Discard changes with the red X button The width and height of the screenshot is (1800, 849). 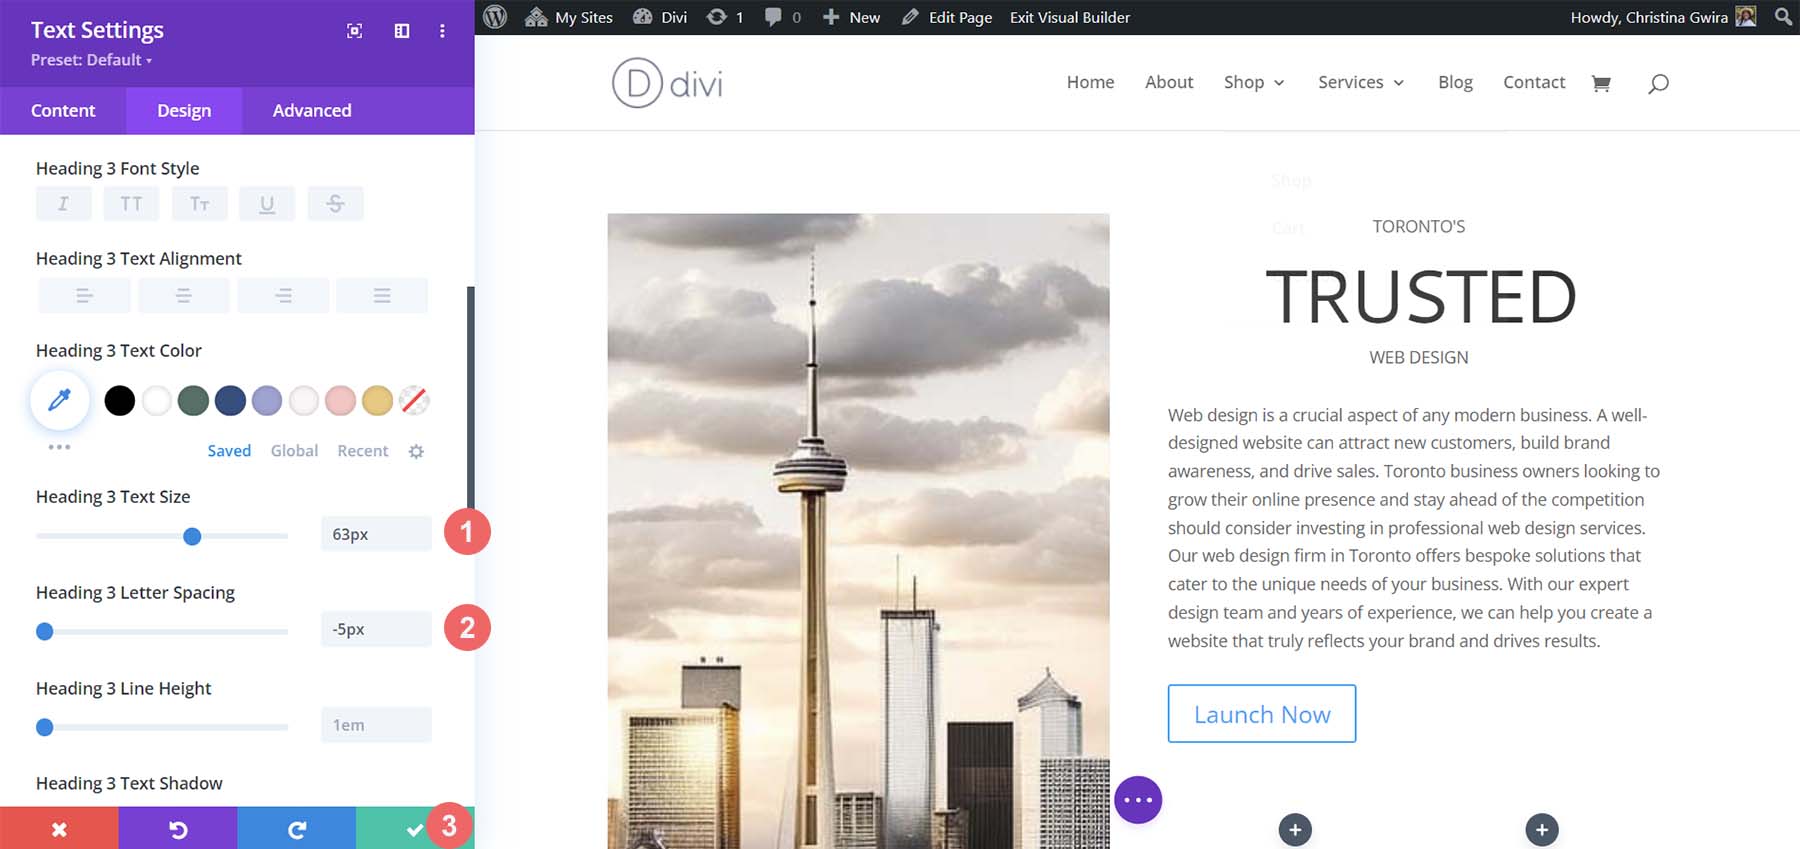coord(59,829)
